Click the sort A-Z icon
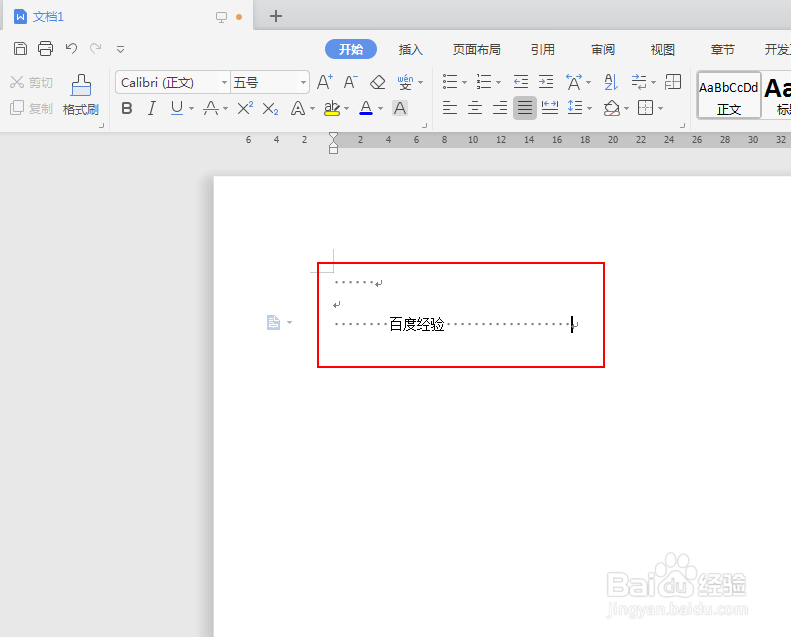The height and width of the screenshot is (637, 791). 610,82
